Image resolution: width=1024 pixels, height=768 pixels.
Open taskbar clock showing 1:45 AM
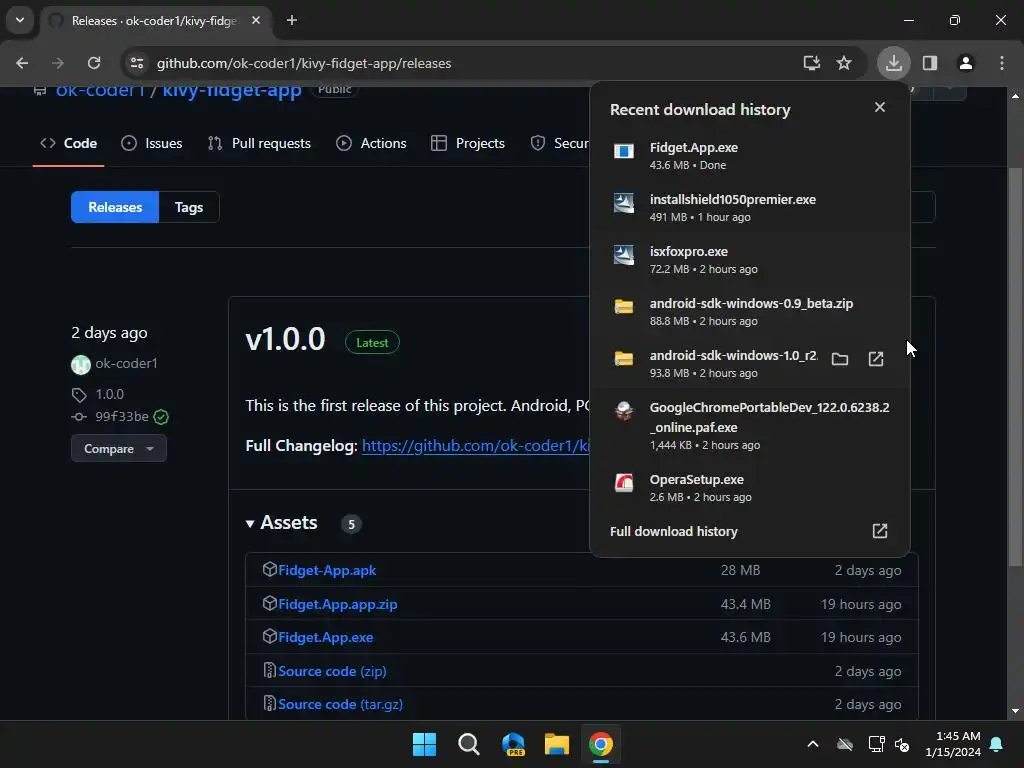(953, 744)
